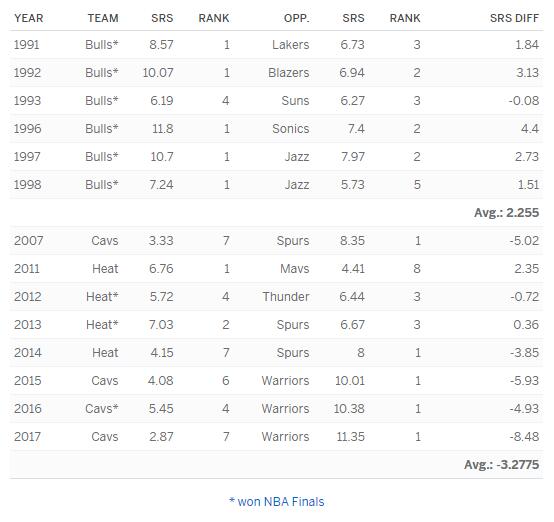The width and height of the screenshot is (554, 522).
Task: Click the YEAR column header
Action: 29,18
